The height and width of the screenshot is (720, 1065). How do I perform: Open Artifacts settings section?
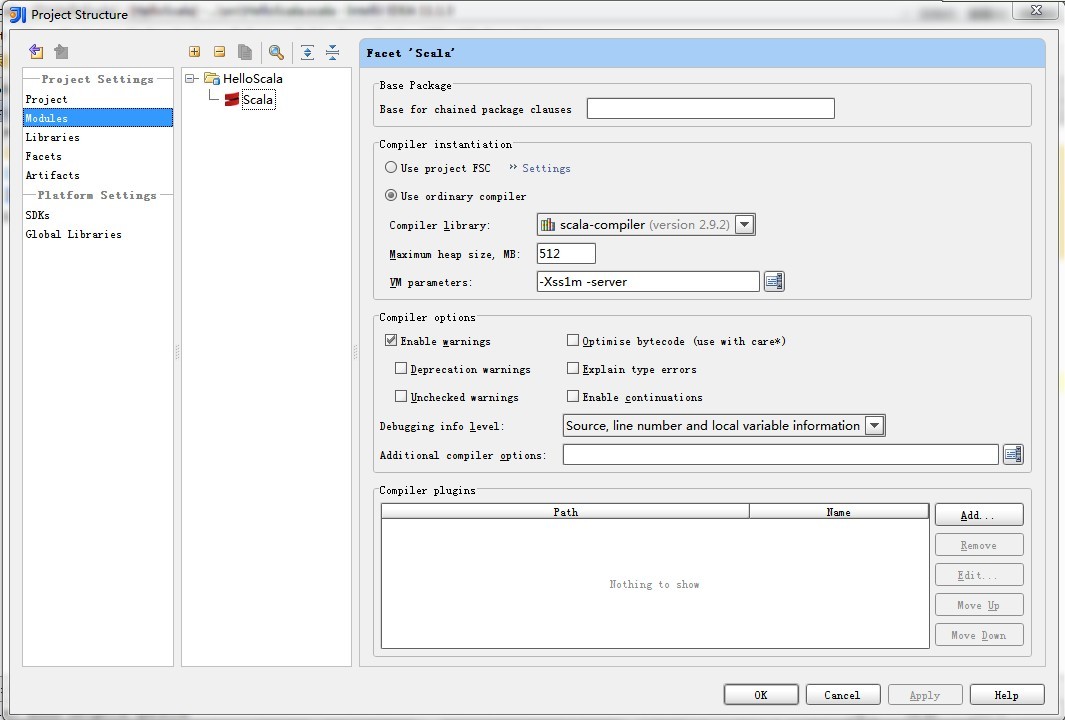pos(52,175)
